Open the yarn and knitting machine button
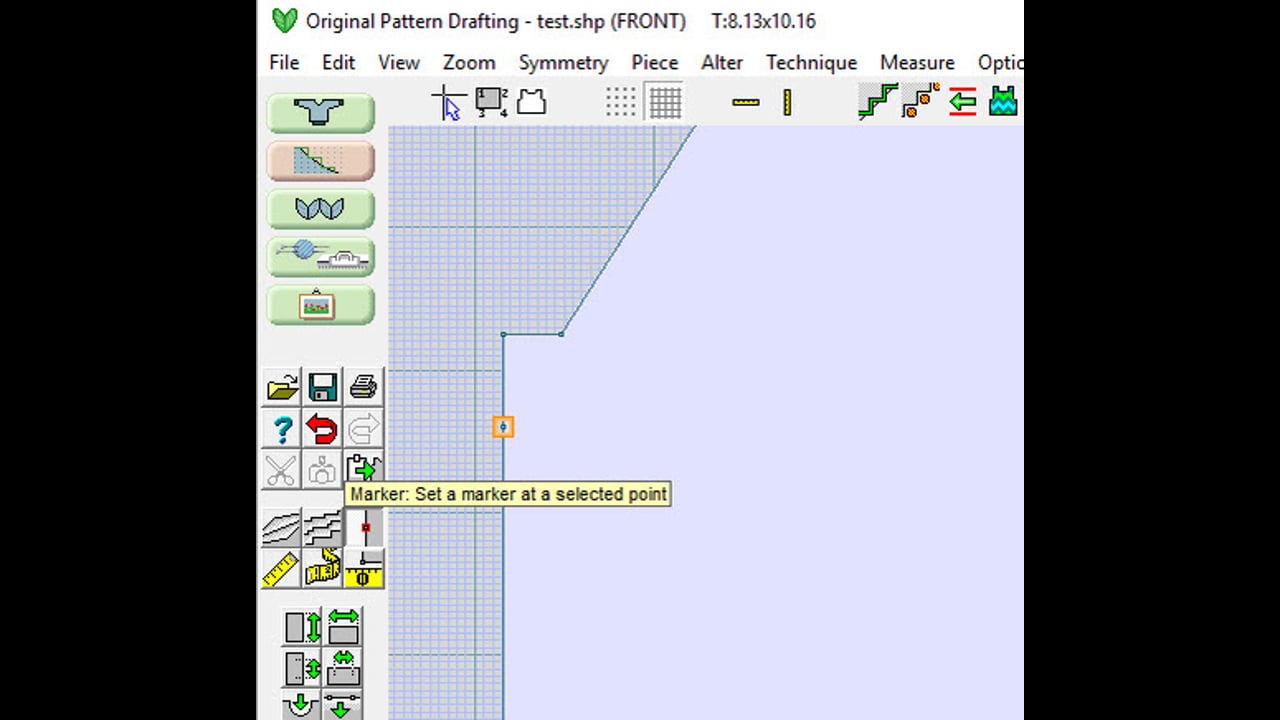 pos(320,256)
